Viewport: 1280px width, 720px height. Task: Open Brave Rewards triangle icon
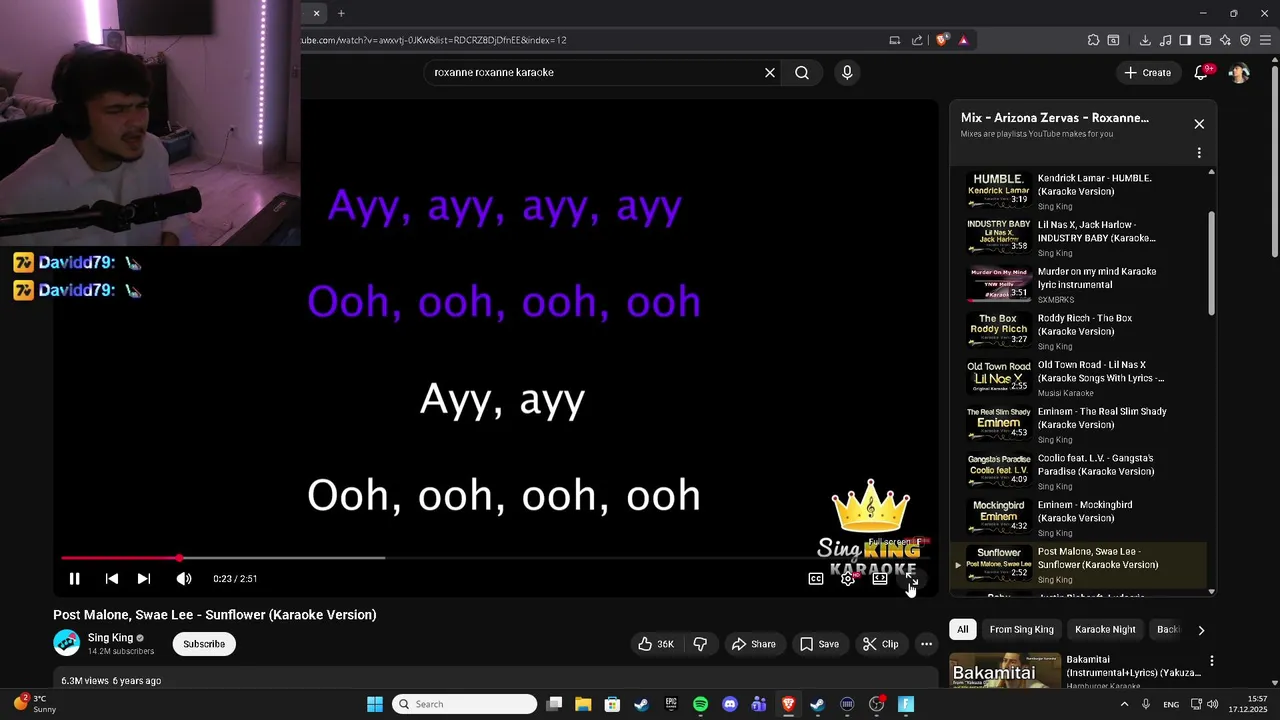(964, 40)
